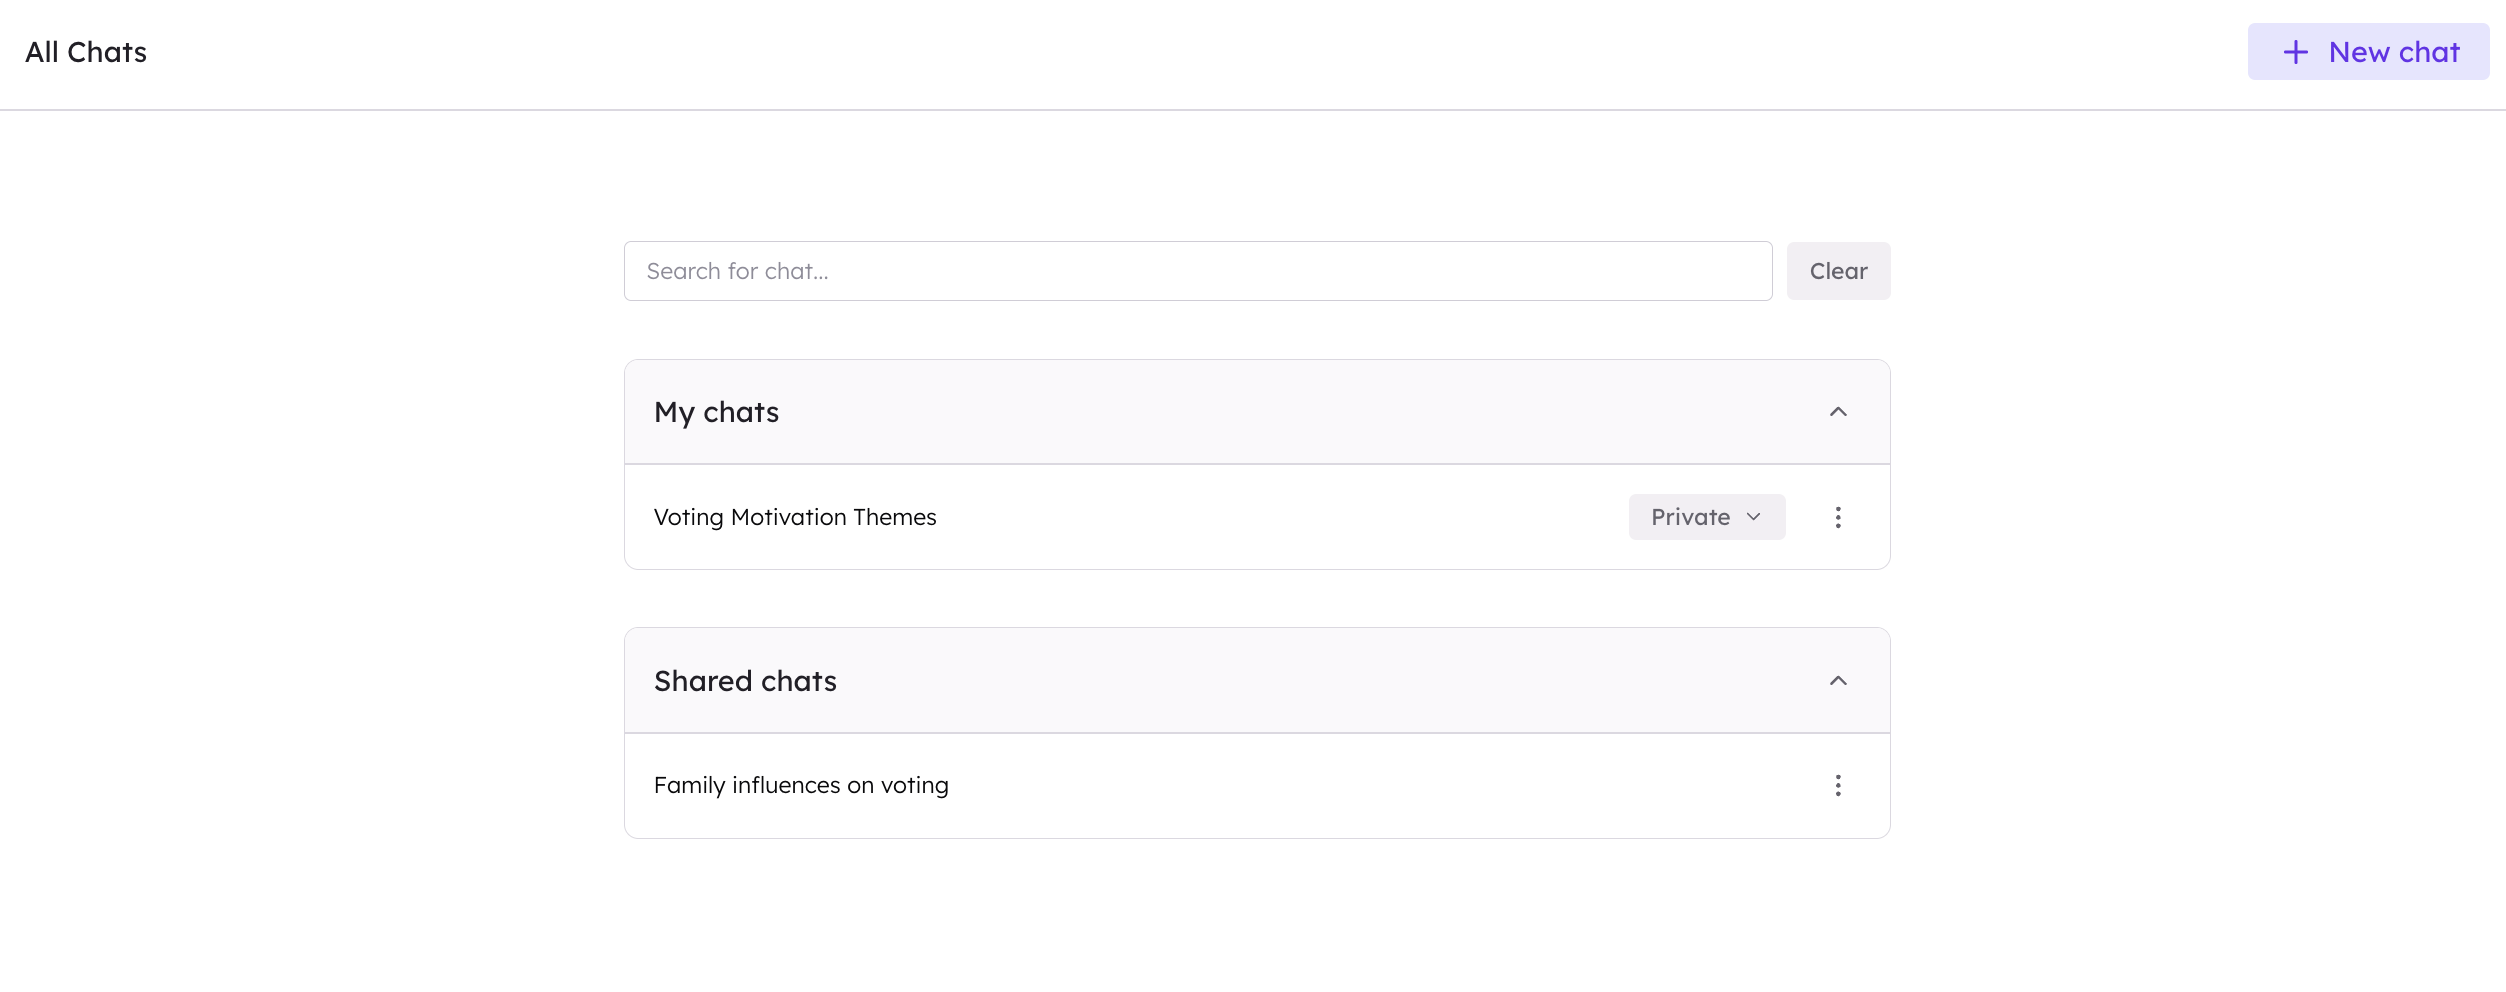
Task: Open the three-dot menu for Family influences on voting
Action: click(x=1838, y=785)
